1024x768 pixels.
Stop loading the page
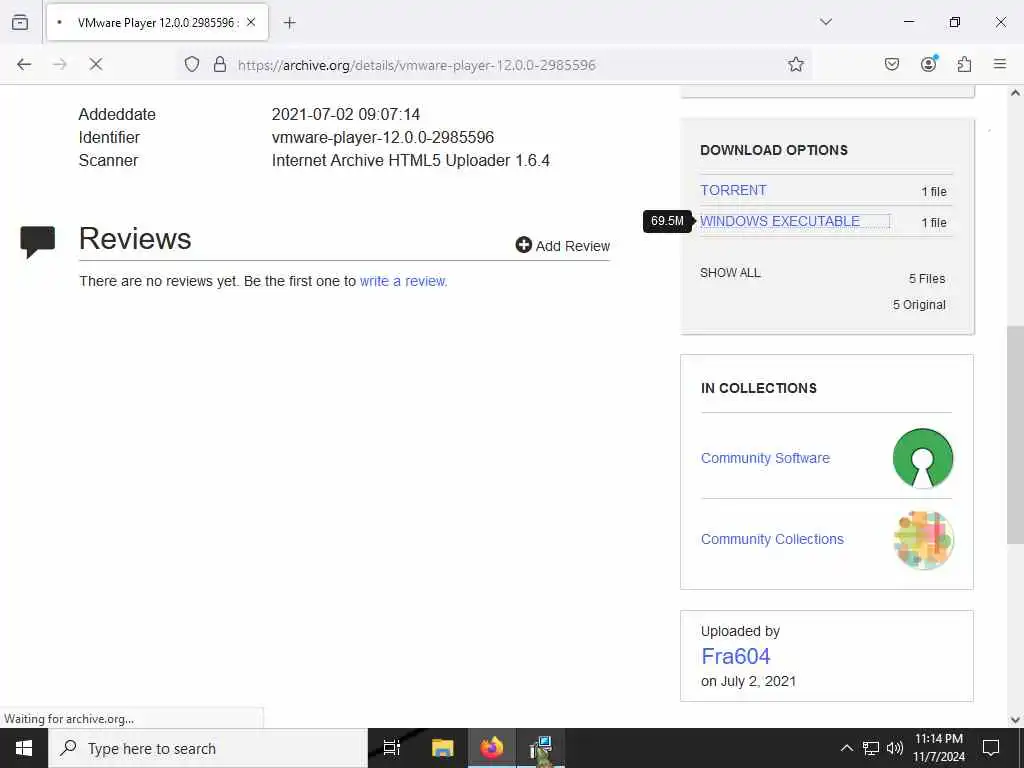(x=95, y=64)
